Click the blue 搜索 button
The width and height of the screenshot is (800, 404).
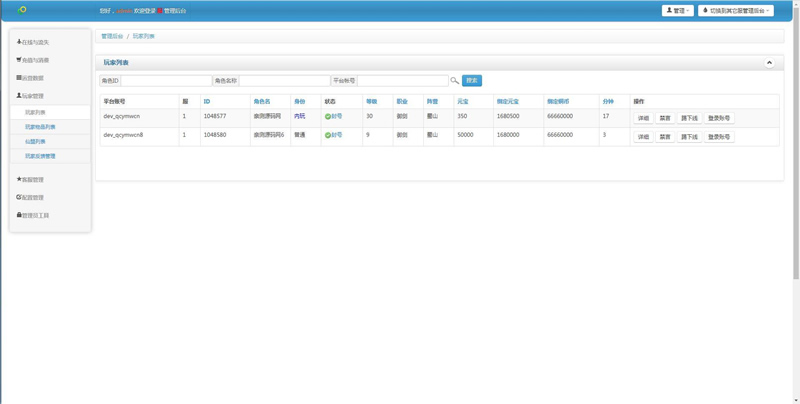472,81
